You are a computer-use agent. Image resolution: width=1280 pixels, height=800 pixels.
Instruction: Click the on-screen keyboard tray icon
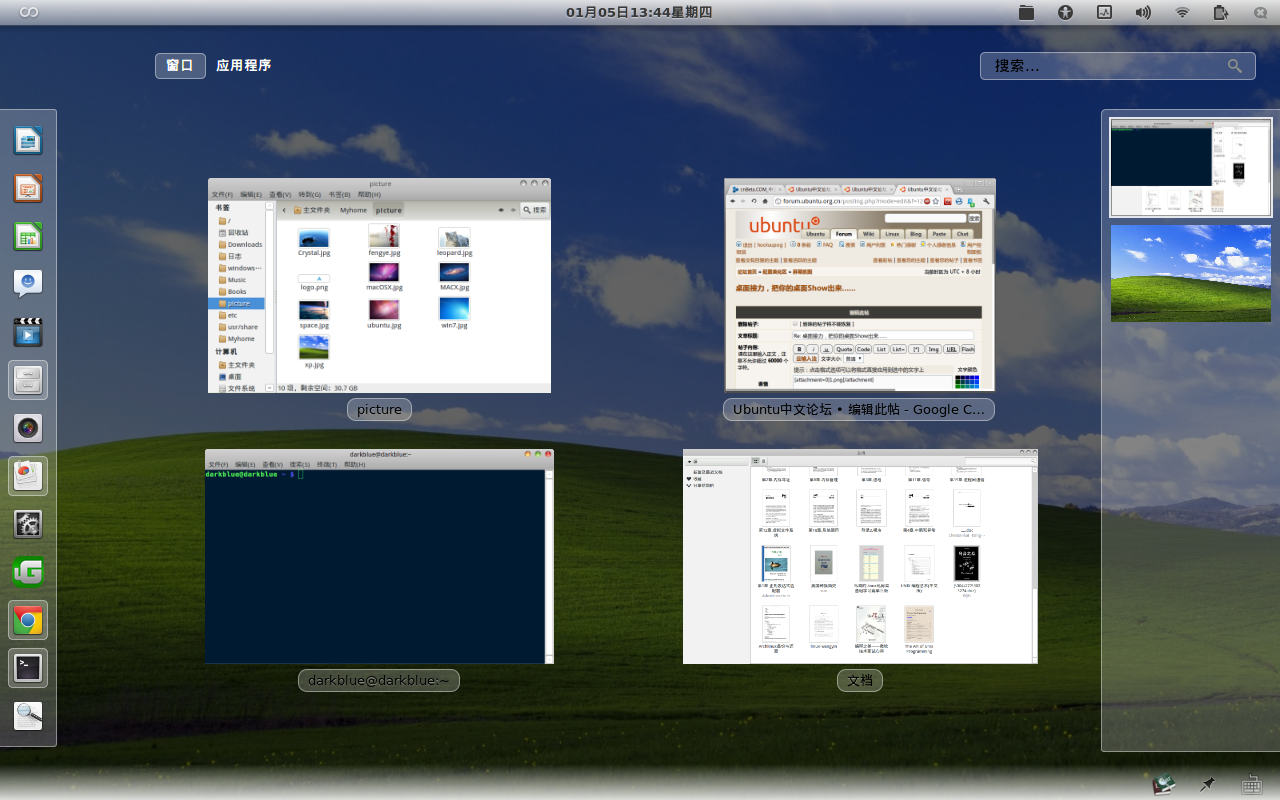1250,785
